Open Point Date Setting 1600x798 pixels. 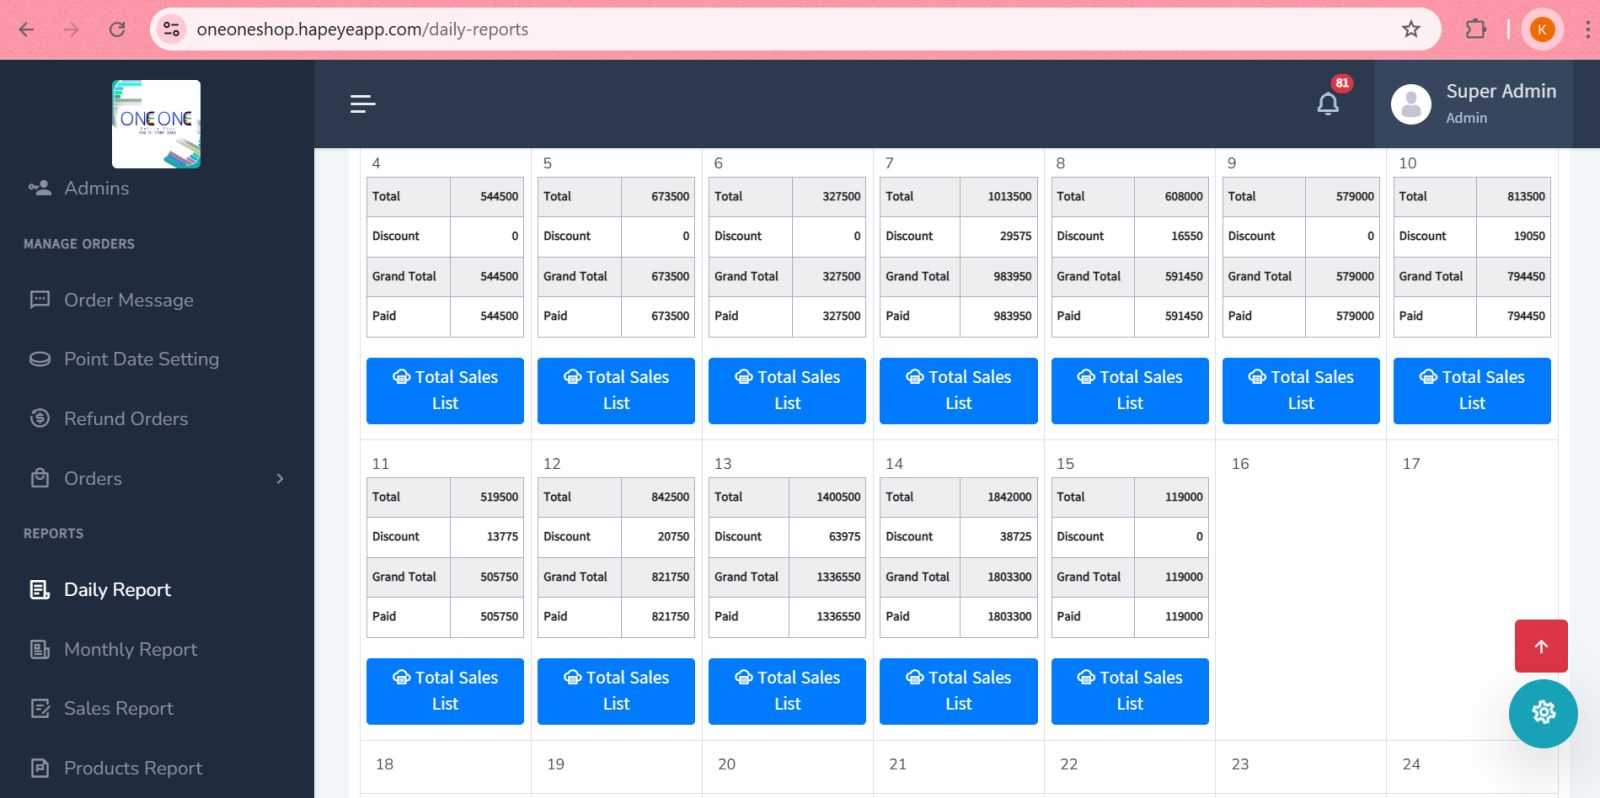pyautogui.click(x=141, y=359)
